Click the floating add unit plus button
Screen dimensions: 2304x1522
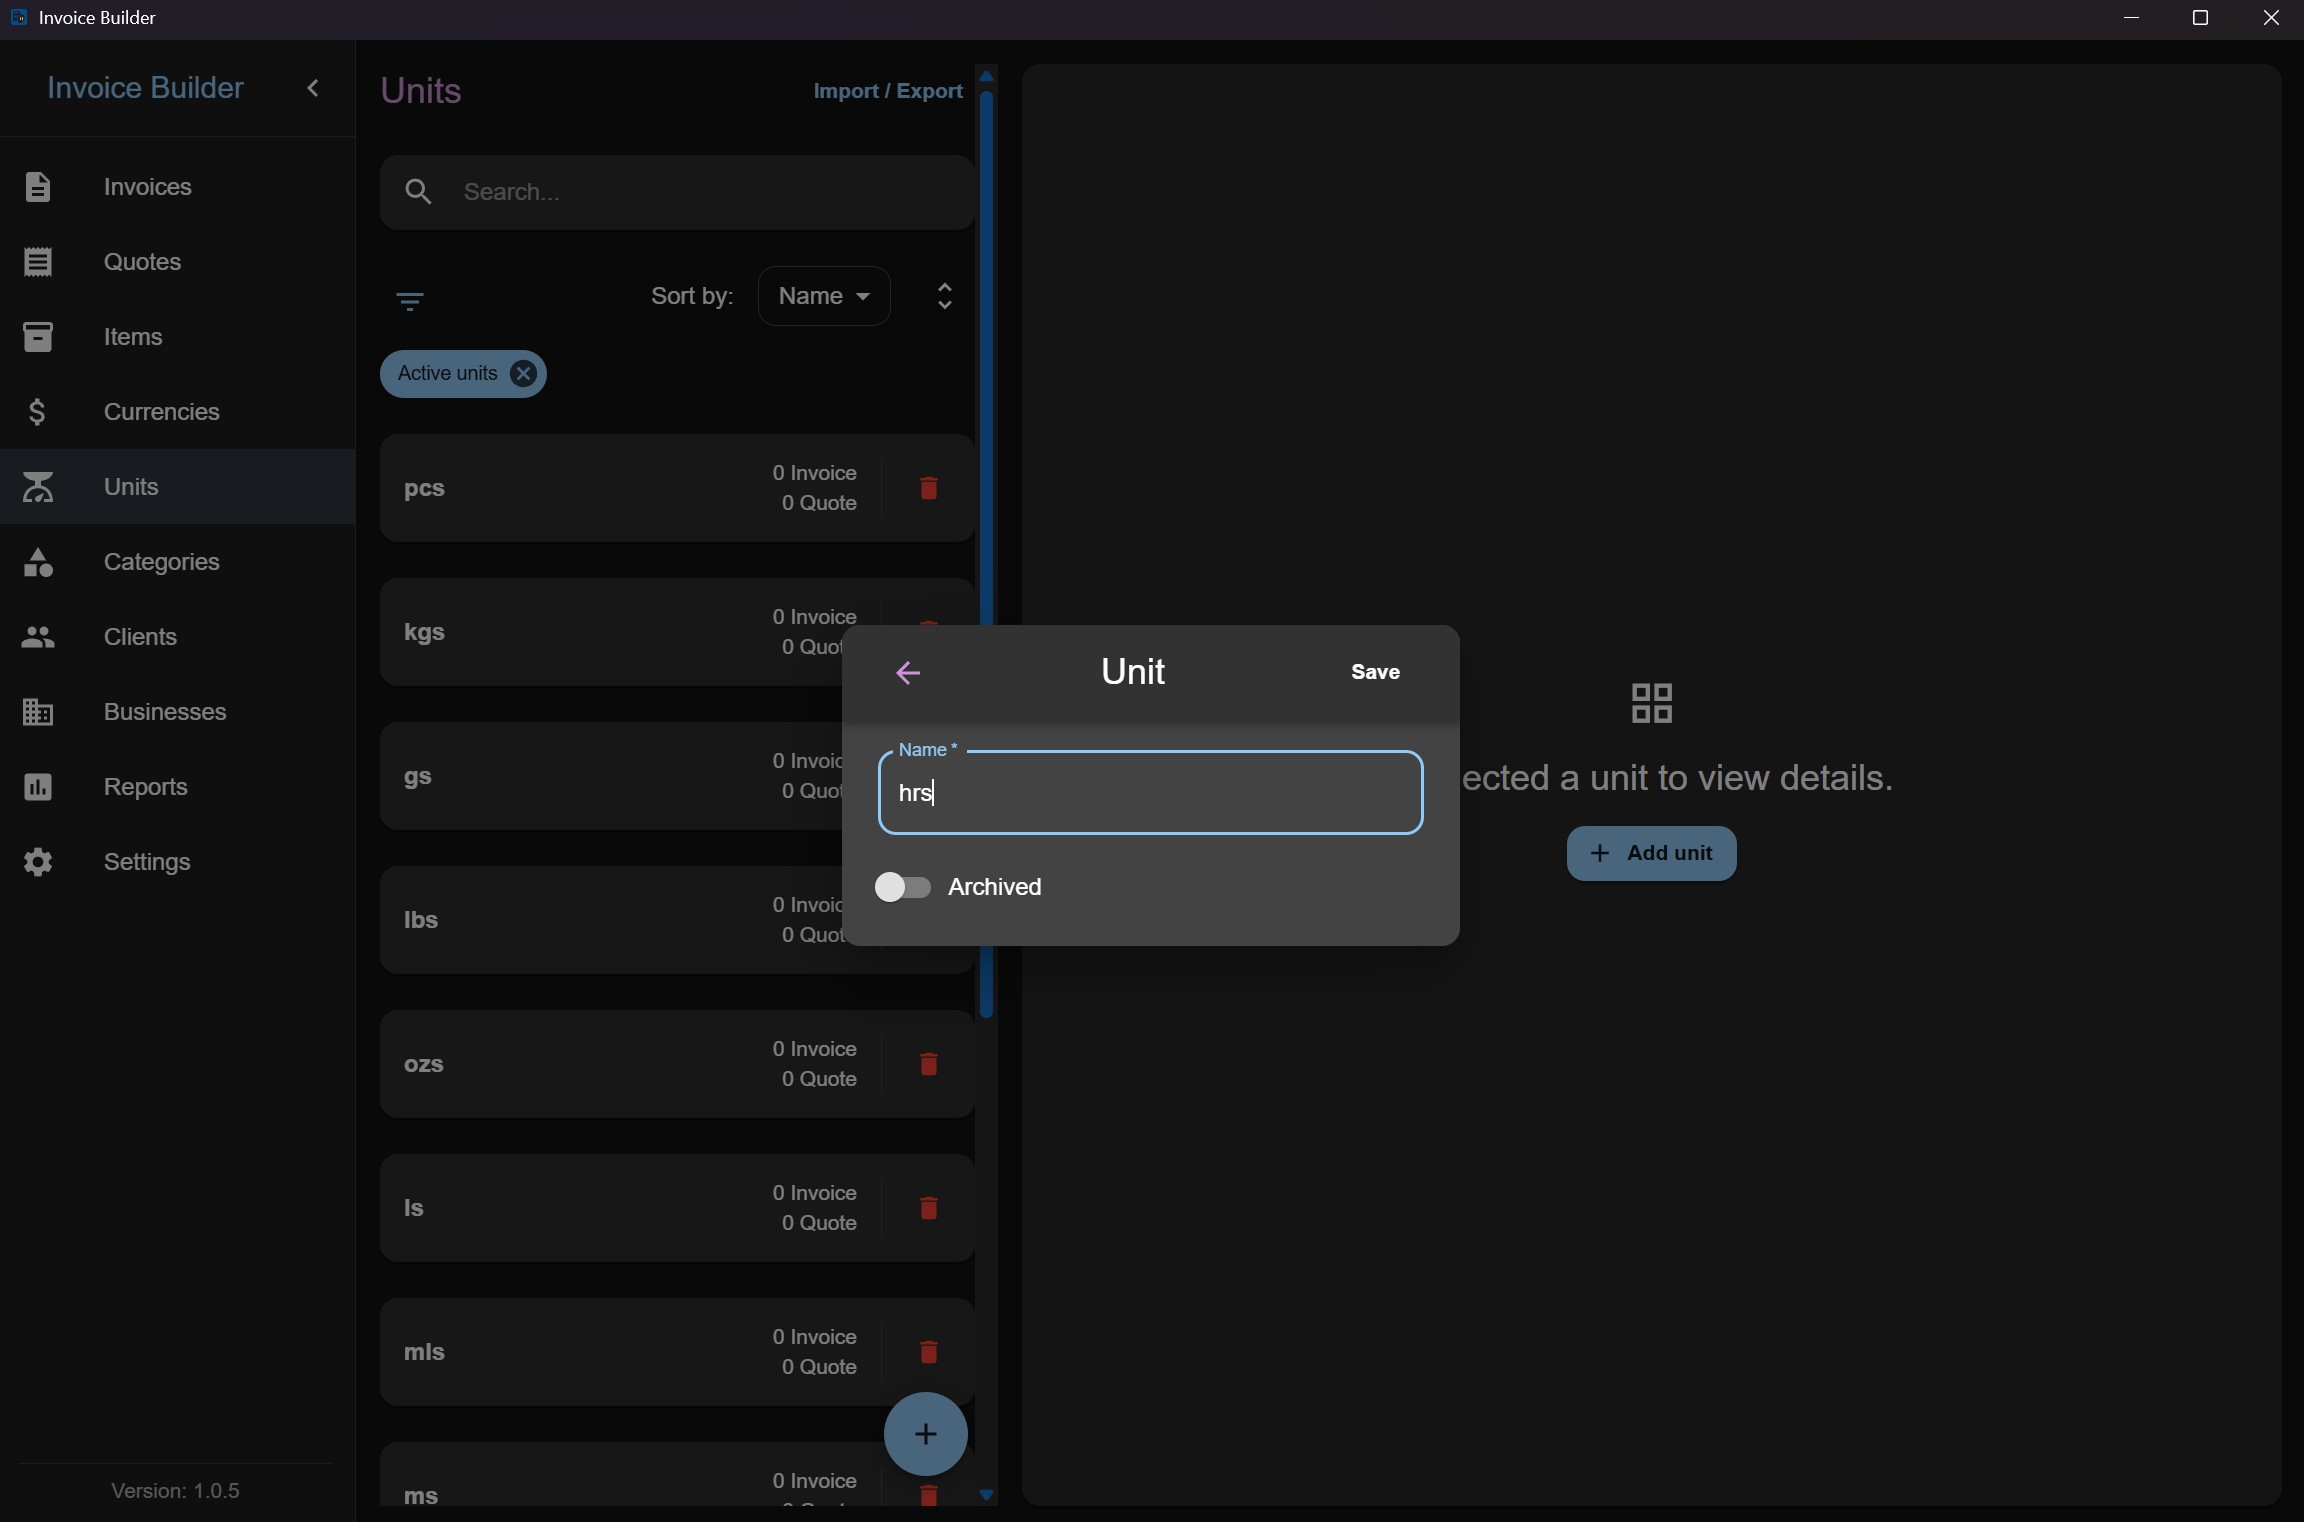(926, 1434)
